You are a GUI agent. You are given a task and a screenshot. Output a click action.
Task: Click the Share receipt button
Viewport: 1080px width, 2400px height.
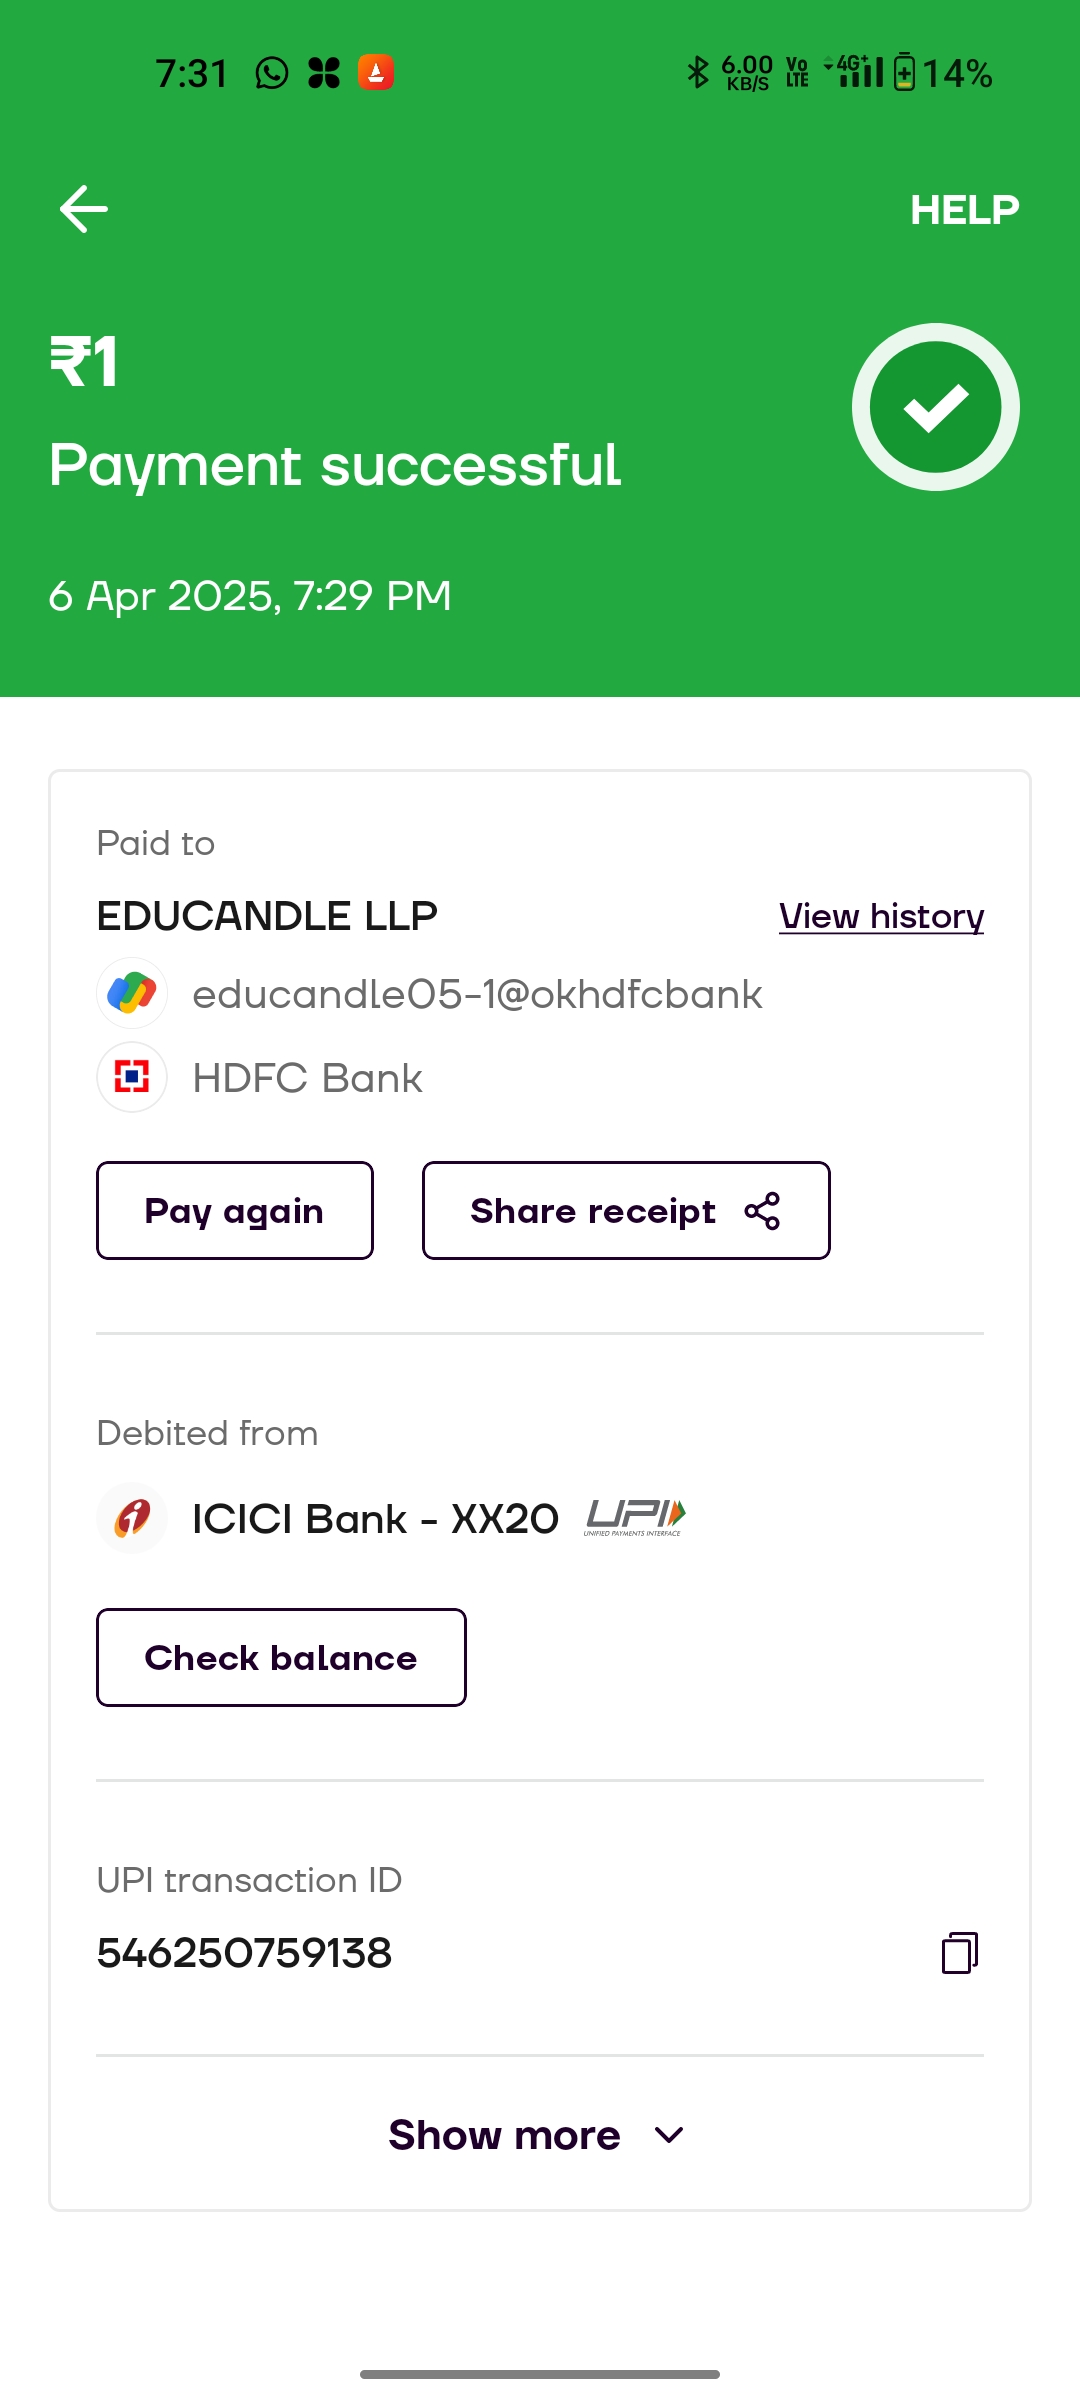[x=625, y=1211]
